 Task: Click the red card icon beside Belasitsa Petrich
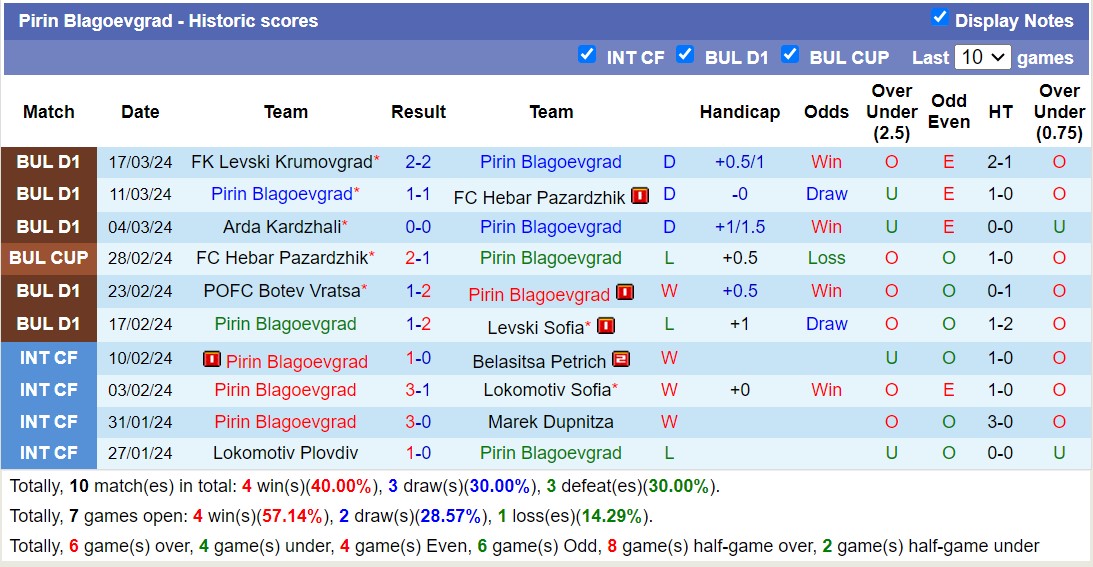621,359
